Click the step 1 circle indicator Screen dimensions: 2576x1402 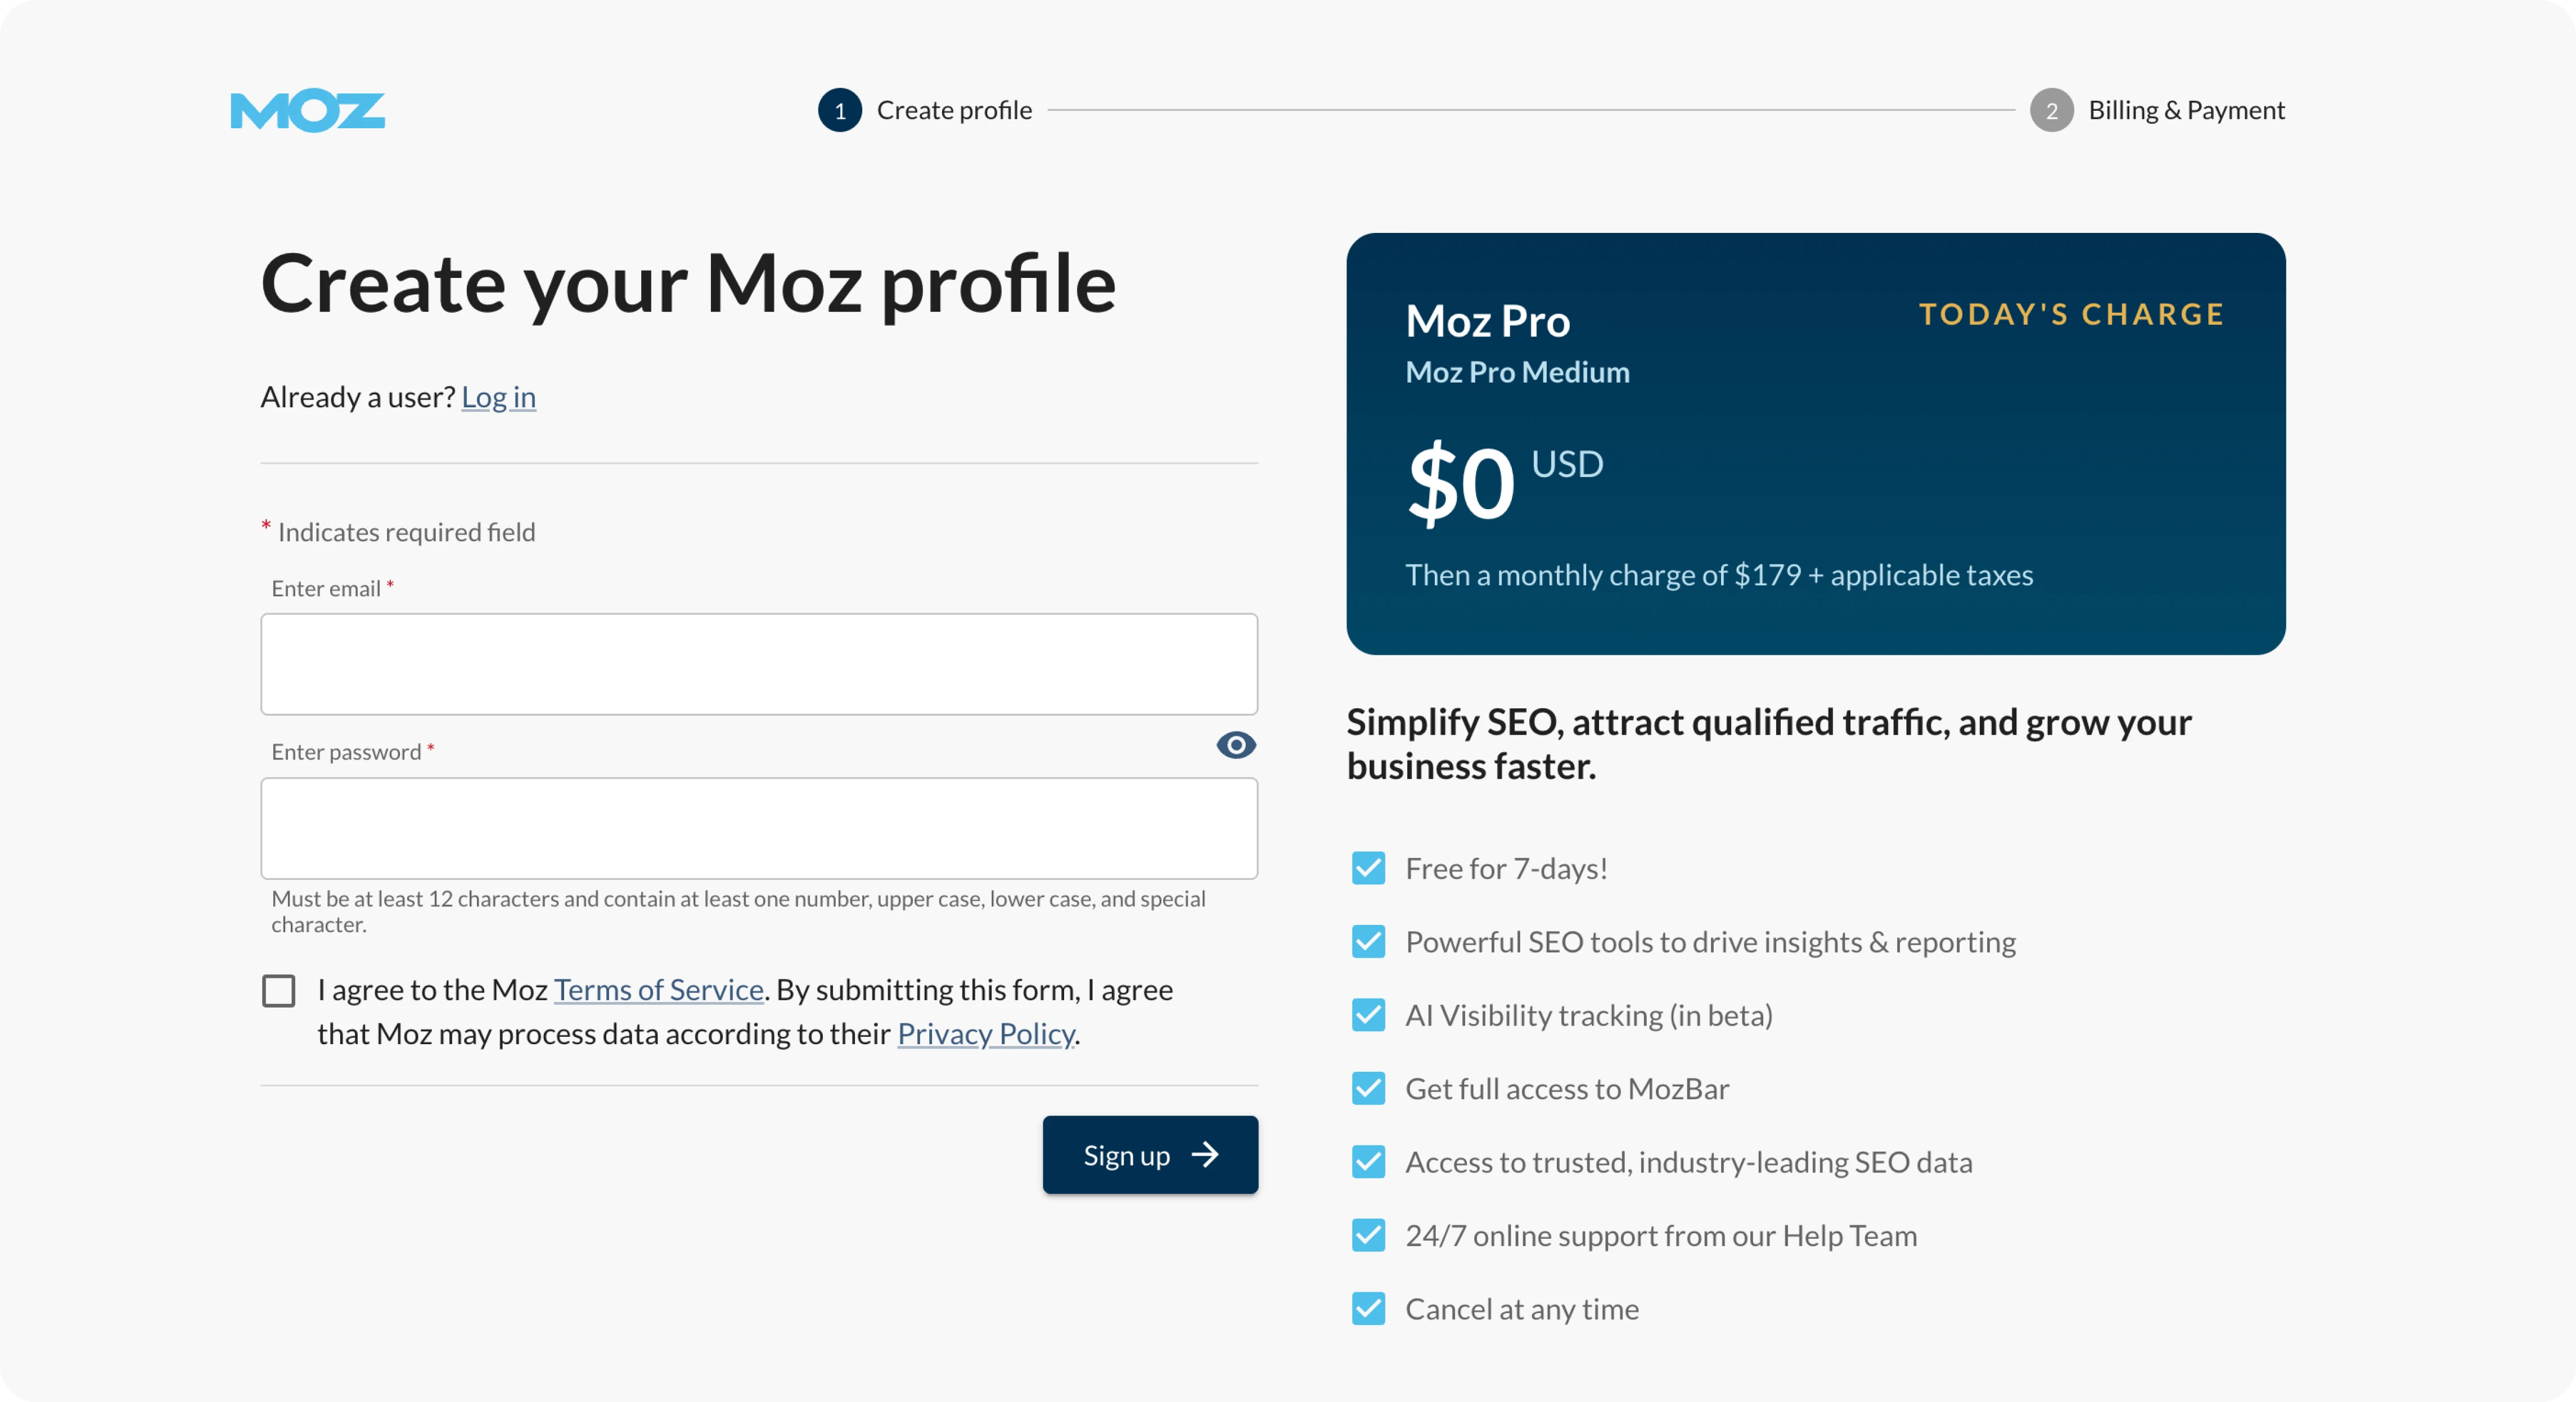[840, 111]
